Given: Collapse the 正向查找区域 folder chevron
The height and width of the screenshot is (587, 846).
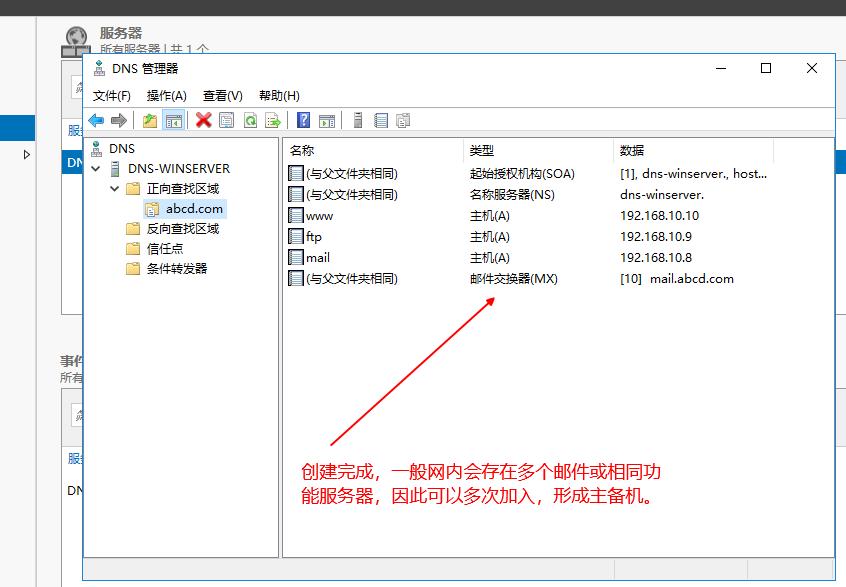Looking at the screenshot, I should [113, 190].
